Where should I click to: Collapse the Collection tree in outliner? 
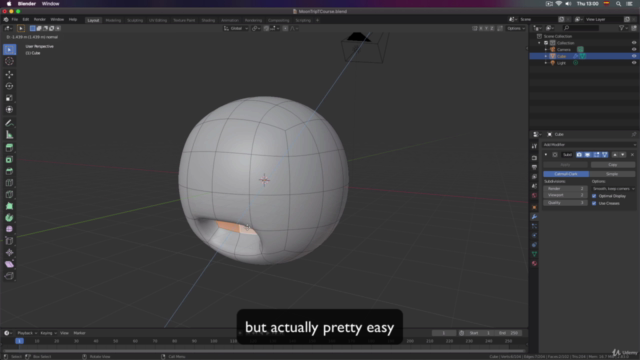[x=540, y=43]
